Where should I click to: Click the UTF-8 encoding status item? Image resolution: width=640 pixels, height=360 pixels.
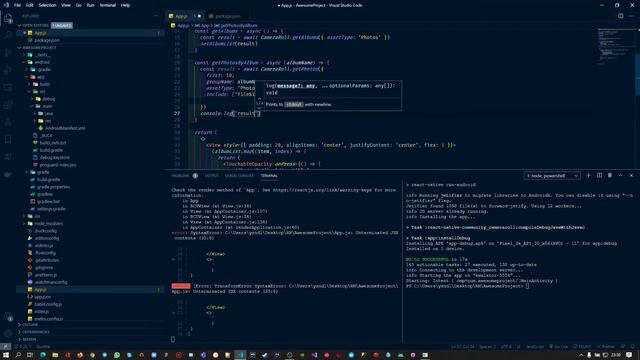click(x=506, y=347)
